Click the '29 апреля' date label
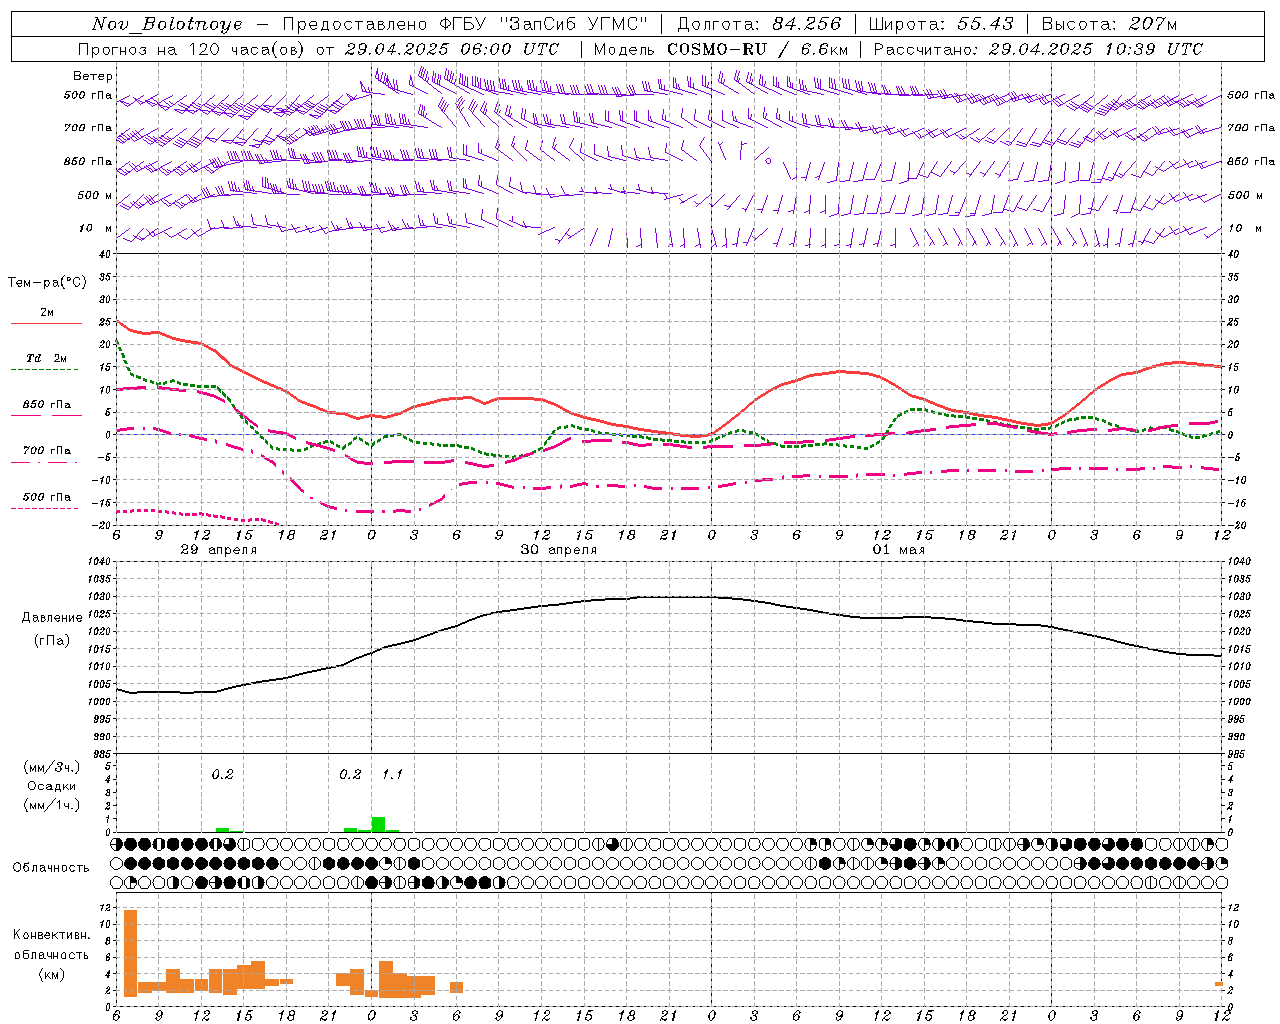 point(218,550)
